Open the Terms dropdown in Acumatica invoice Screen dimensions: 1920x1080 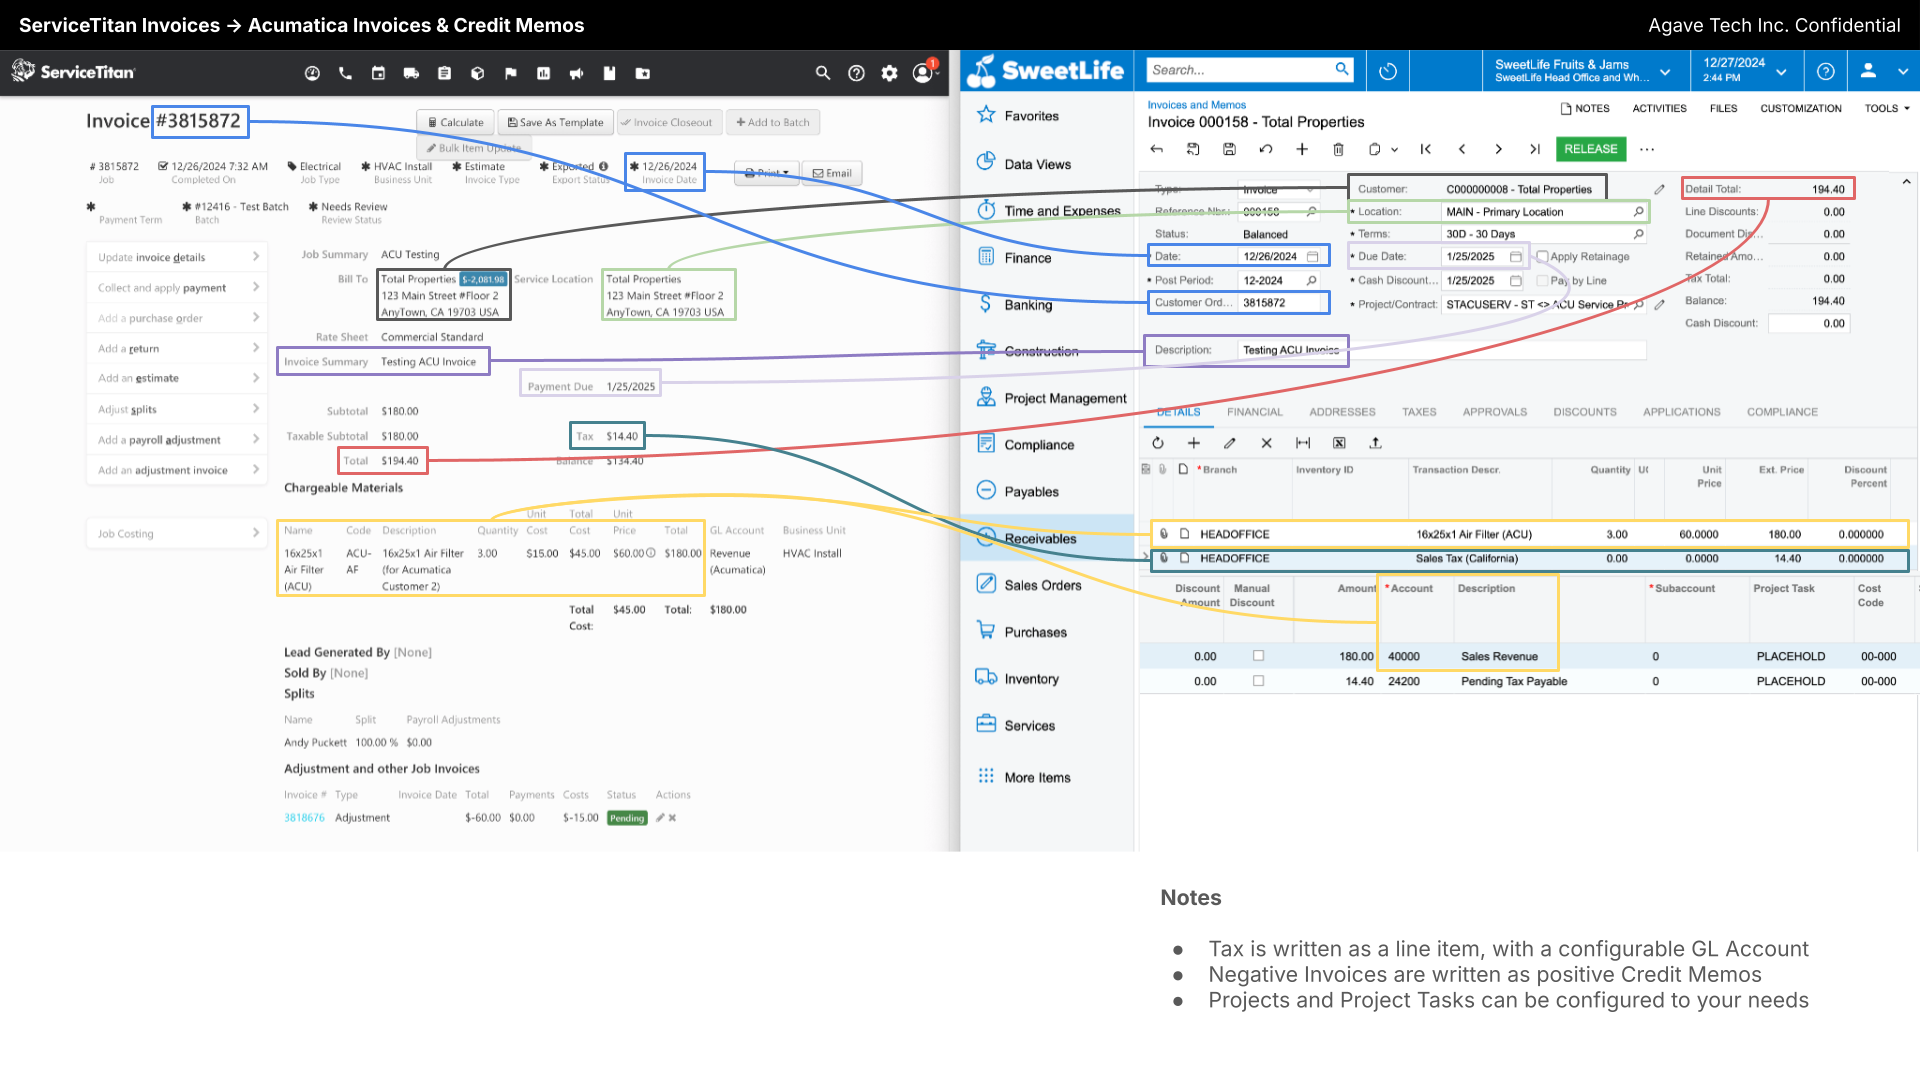(x=1639, y=233)
